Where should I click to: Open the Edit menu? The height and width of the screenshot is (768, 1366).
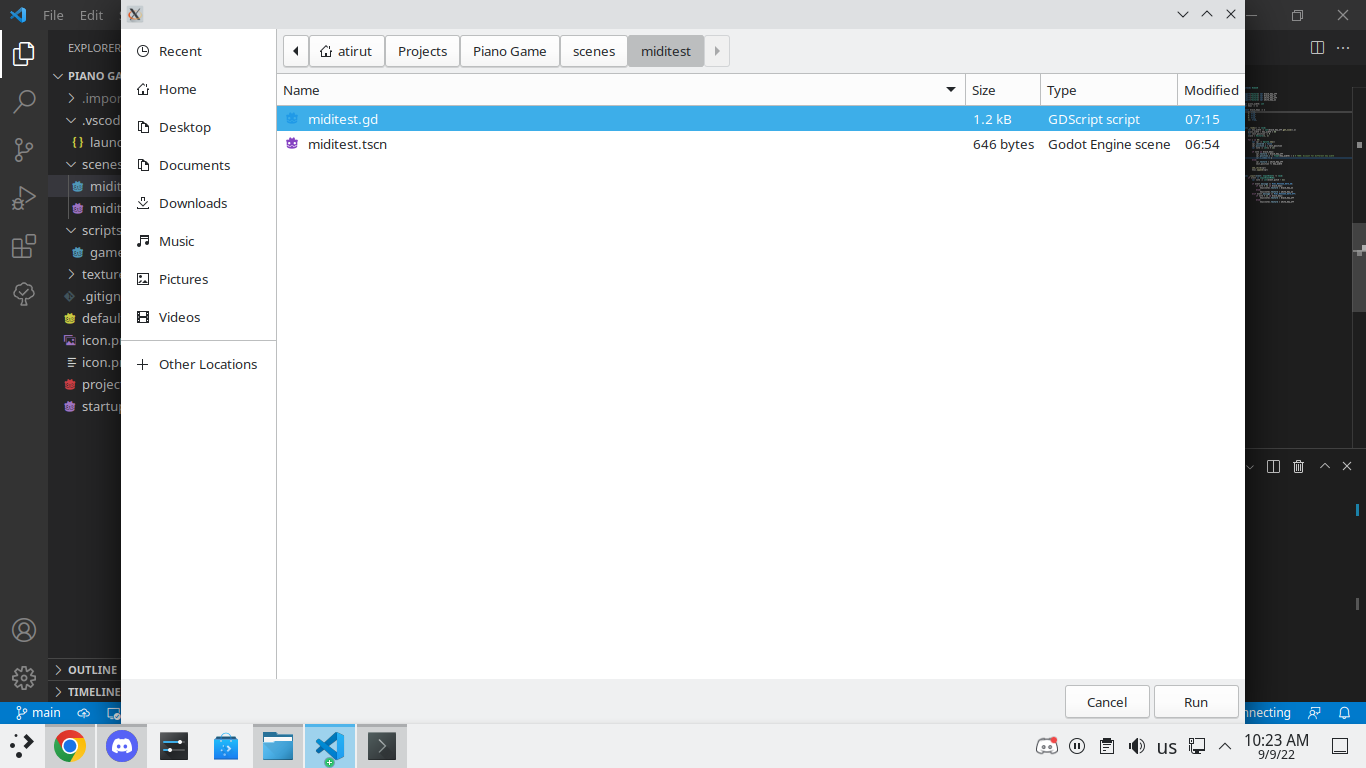91,15
